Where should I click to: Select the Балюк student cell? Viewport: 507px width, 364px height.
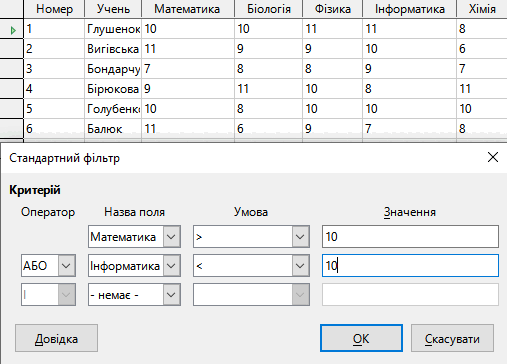coord(113,128)
